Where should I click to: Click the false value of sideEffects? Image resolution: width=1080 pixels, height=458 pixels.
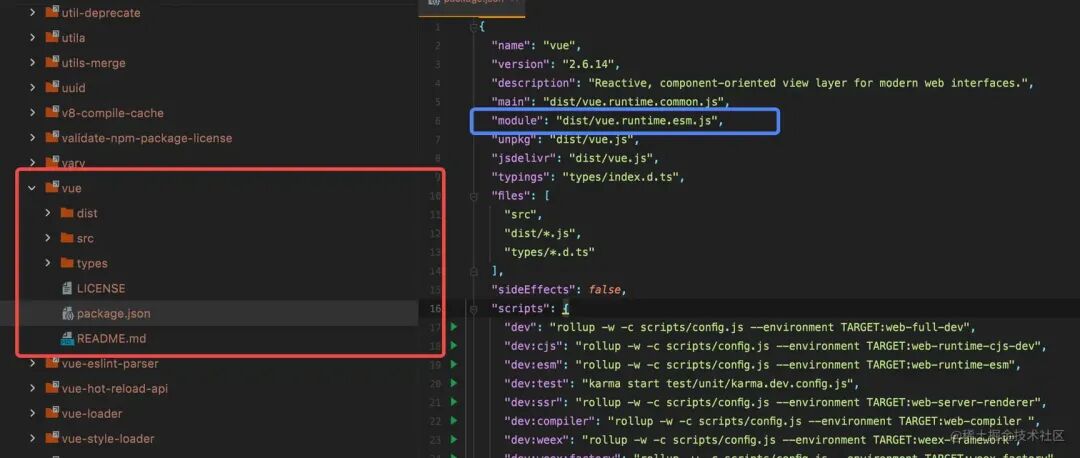click(604, 290)
